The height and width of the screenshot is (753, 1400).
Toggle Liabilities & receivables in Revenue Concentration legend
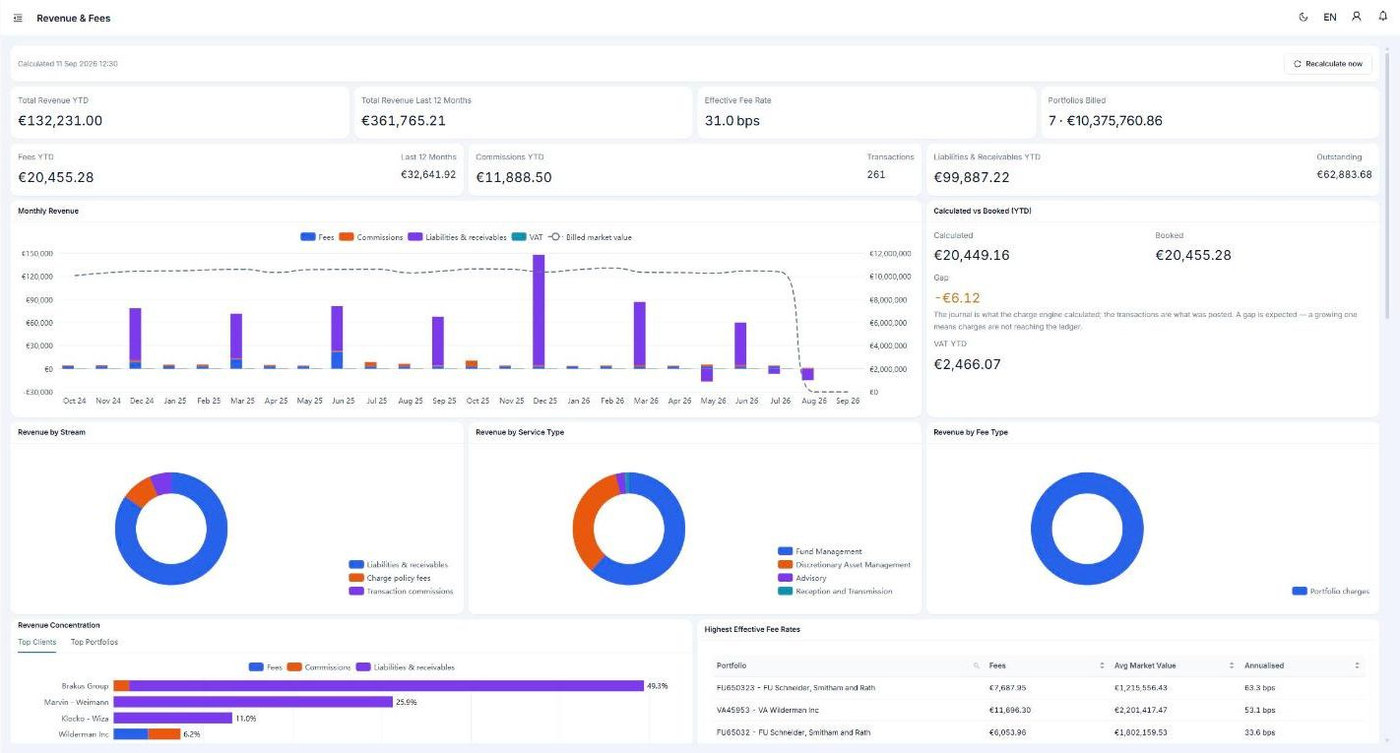tap(405, 667)
